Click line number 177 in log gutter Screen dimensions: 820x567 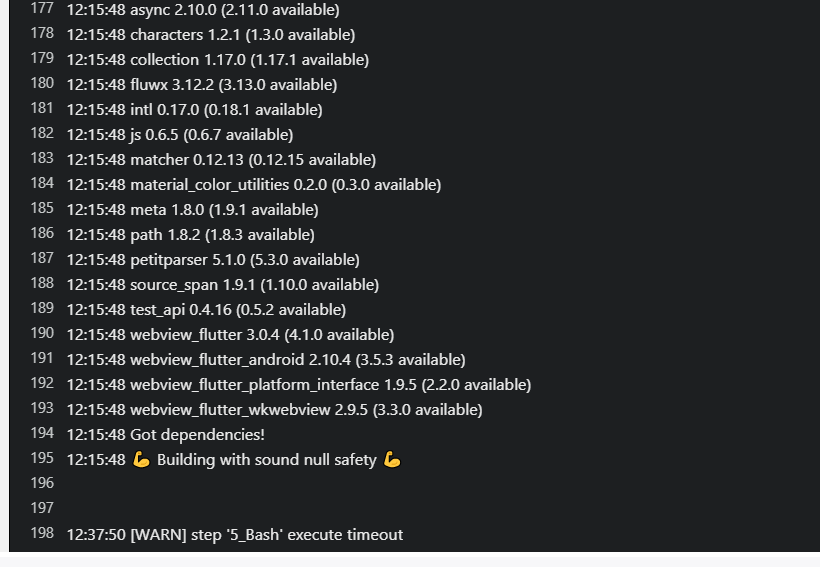pos(42,9)
